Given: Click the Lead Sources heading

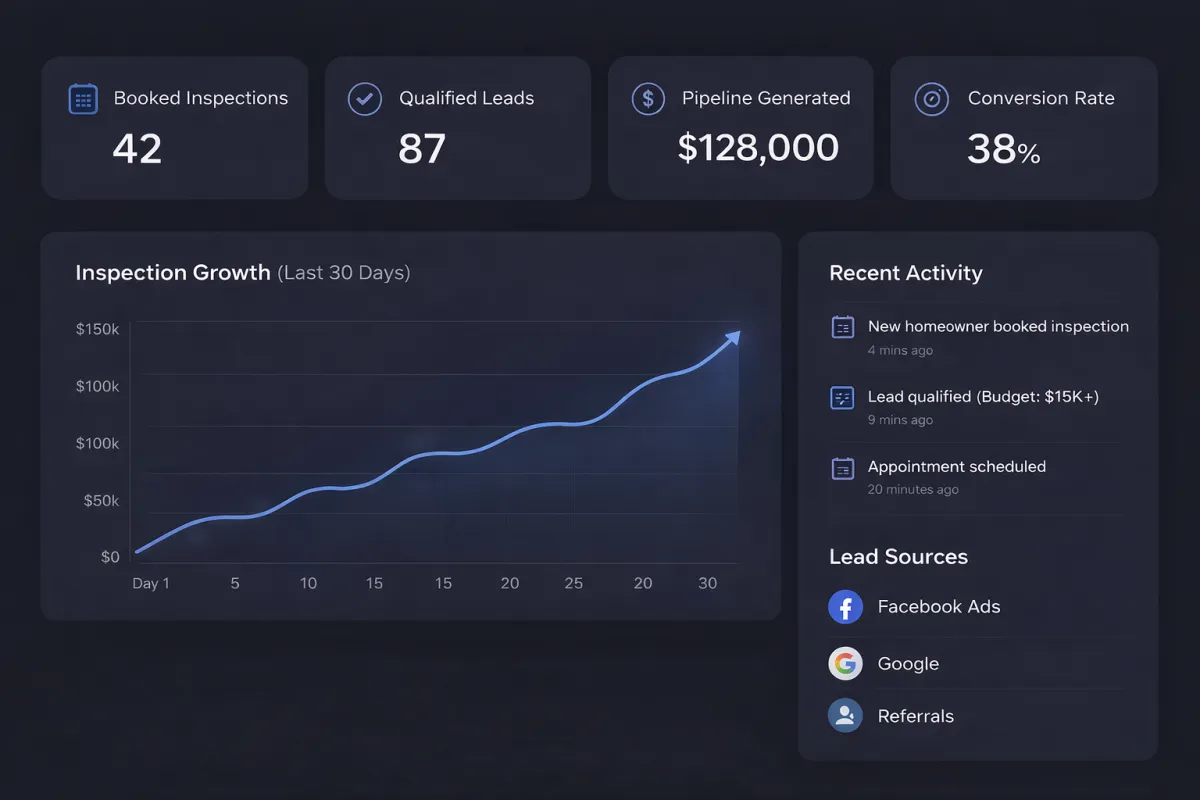Looking at the screenshot, I should 898,557.
